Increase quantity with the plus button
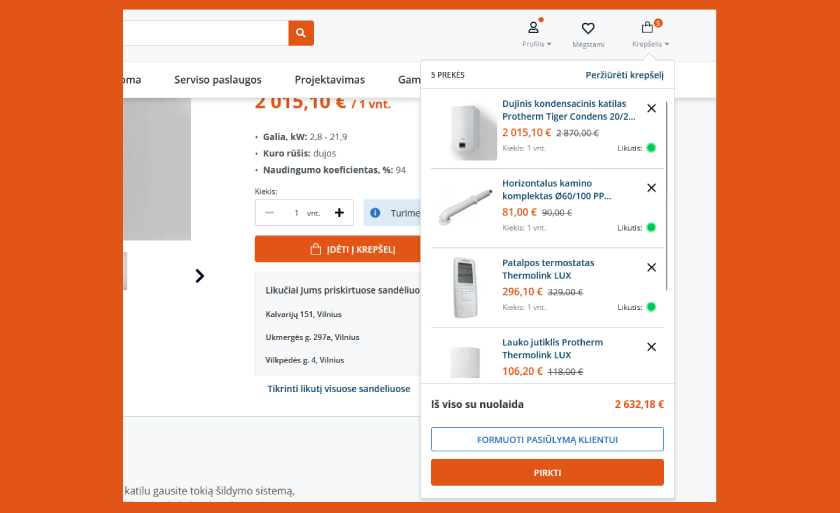Image resolution: width=840 pixels, height=513 pixels. (339, 213)
